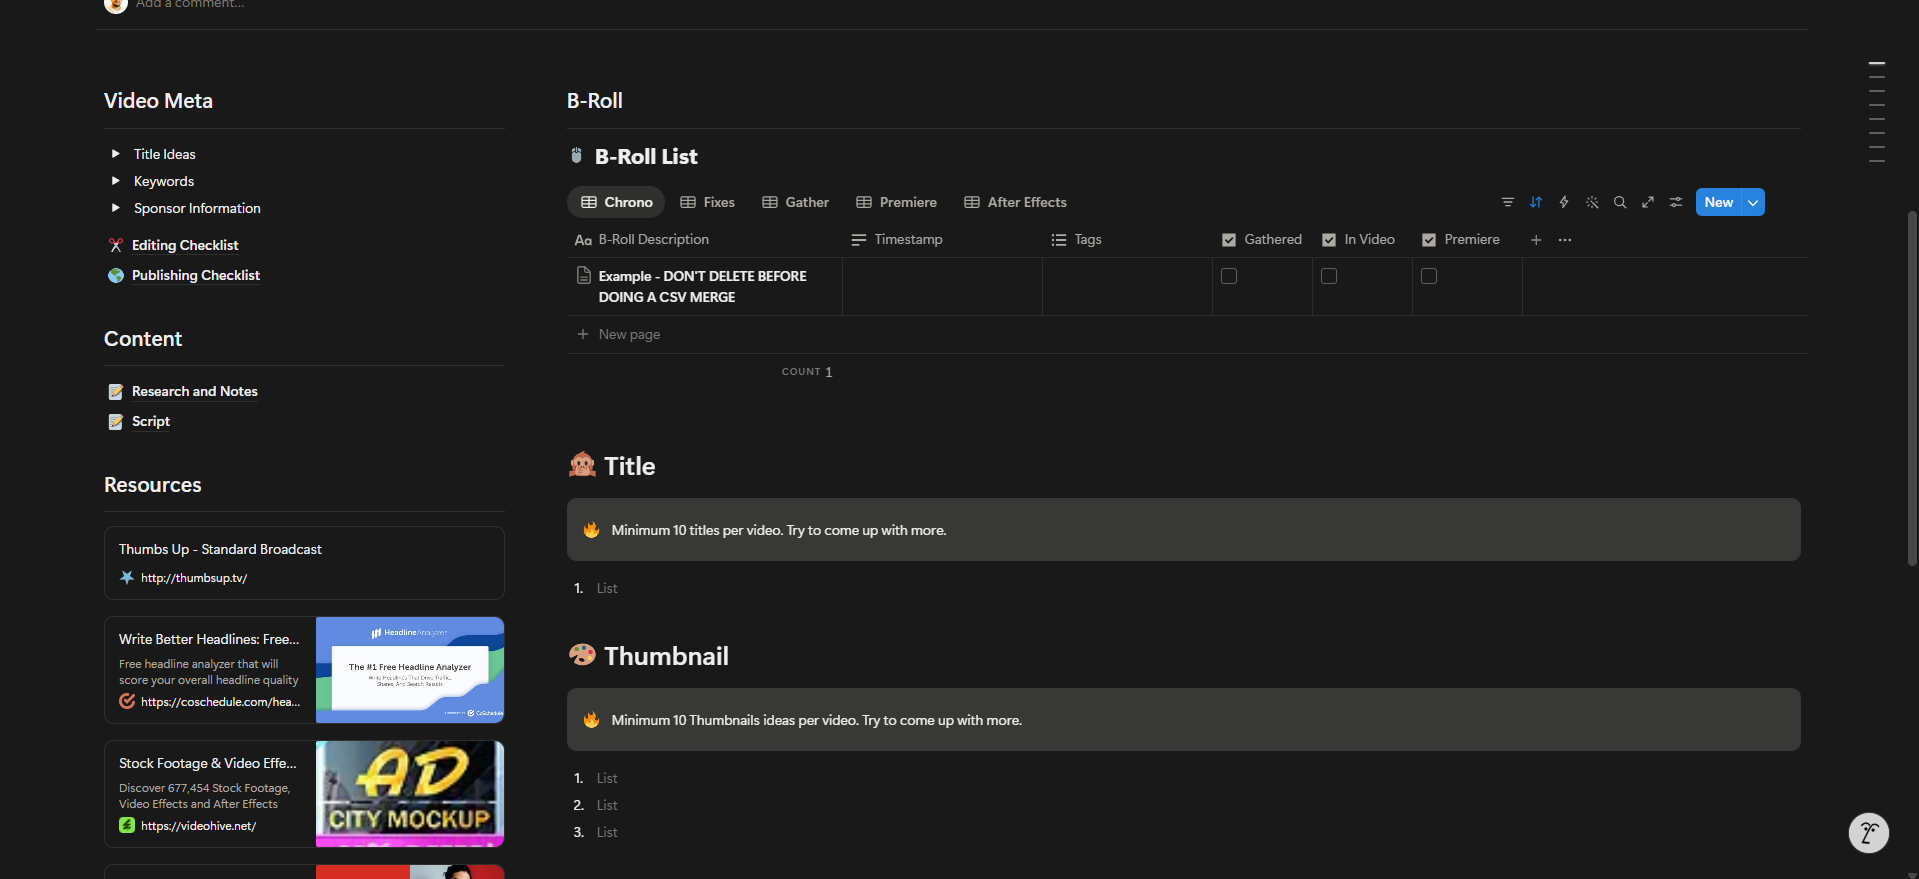Viewport: 1919px width, 879px height.
Task: Open the Publishing Checklist page link
Action: point(196,275)
